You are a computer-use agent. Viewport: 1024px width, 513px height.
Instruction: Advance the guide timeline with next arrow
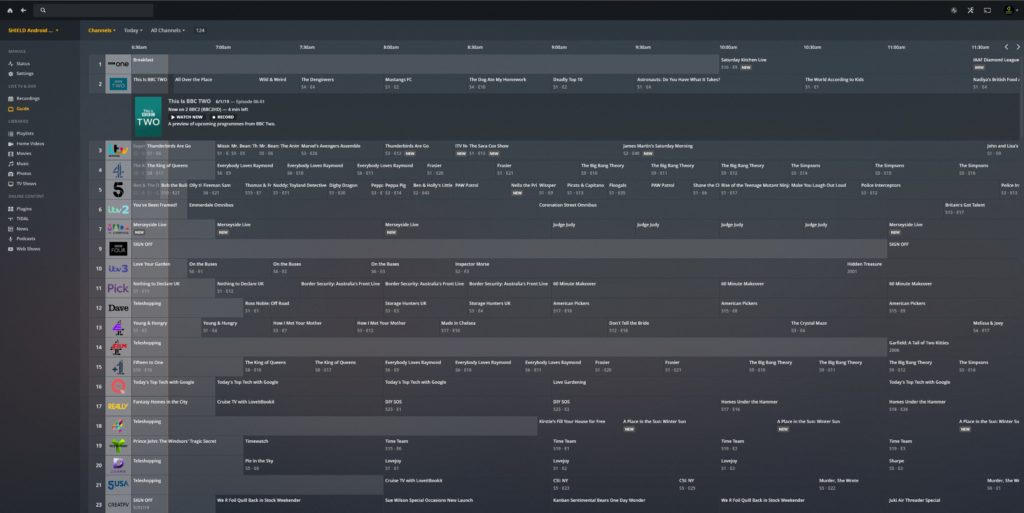[1018, 47]
